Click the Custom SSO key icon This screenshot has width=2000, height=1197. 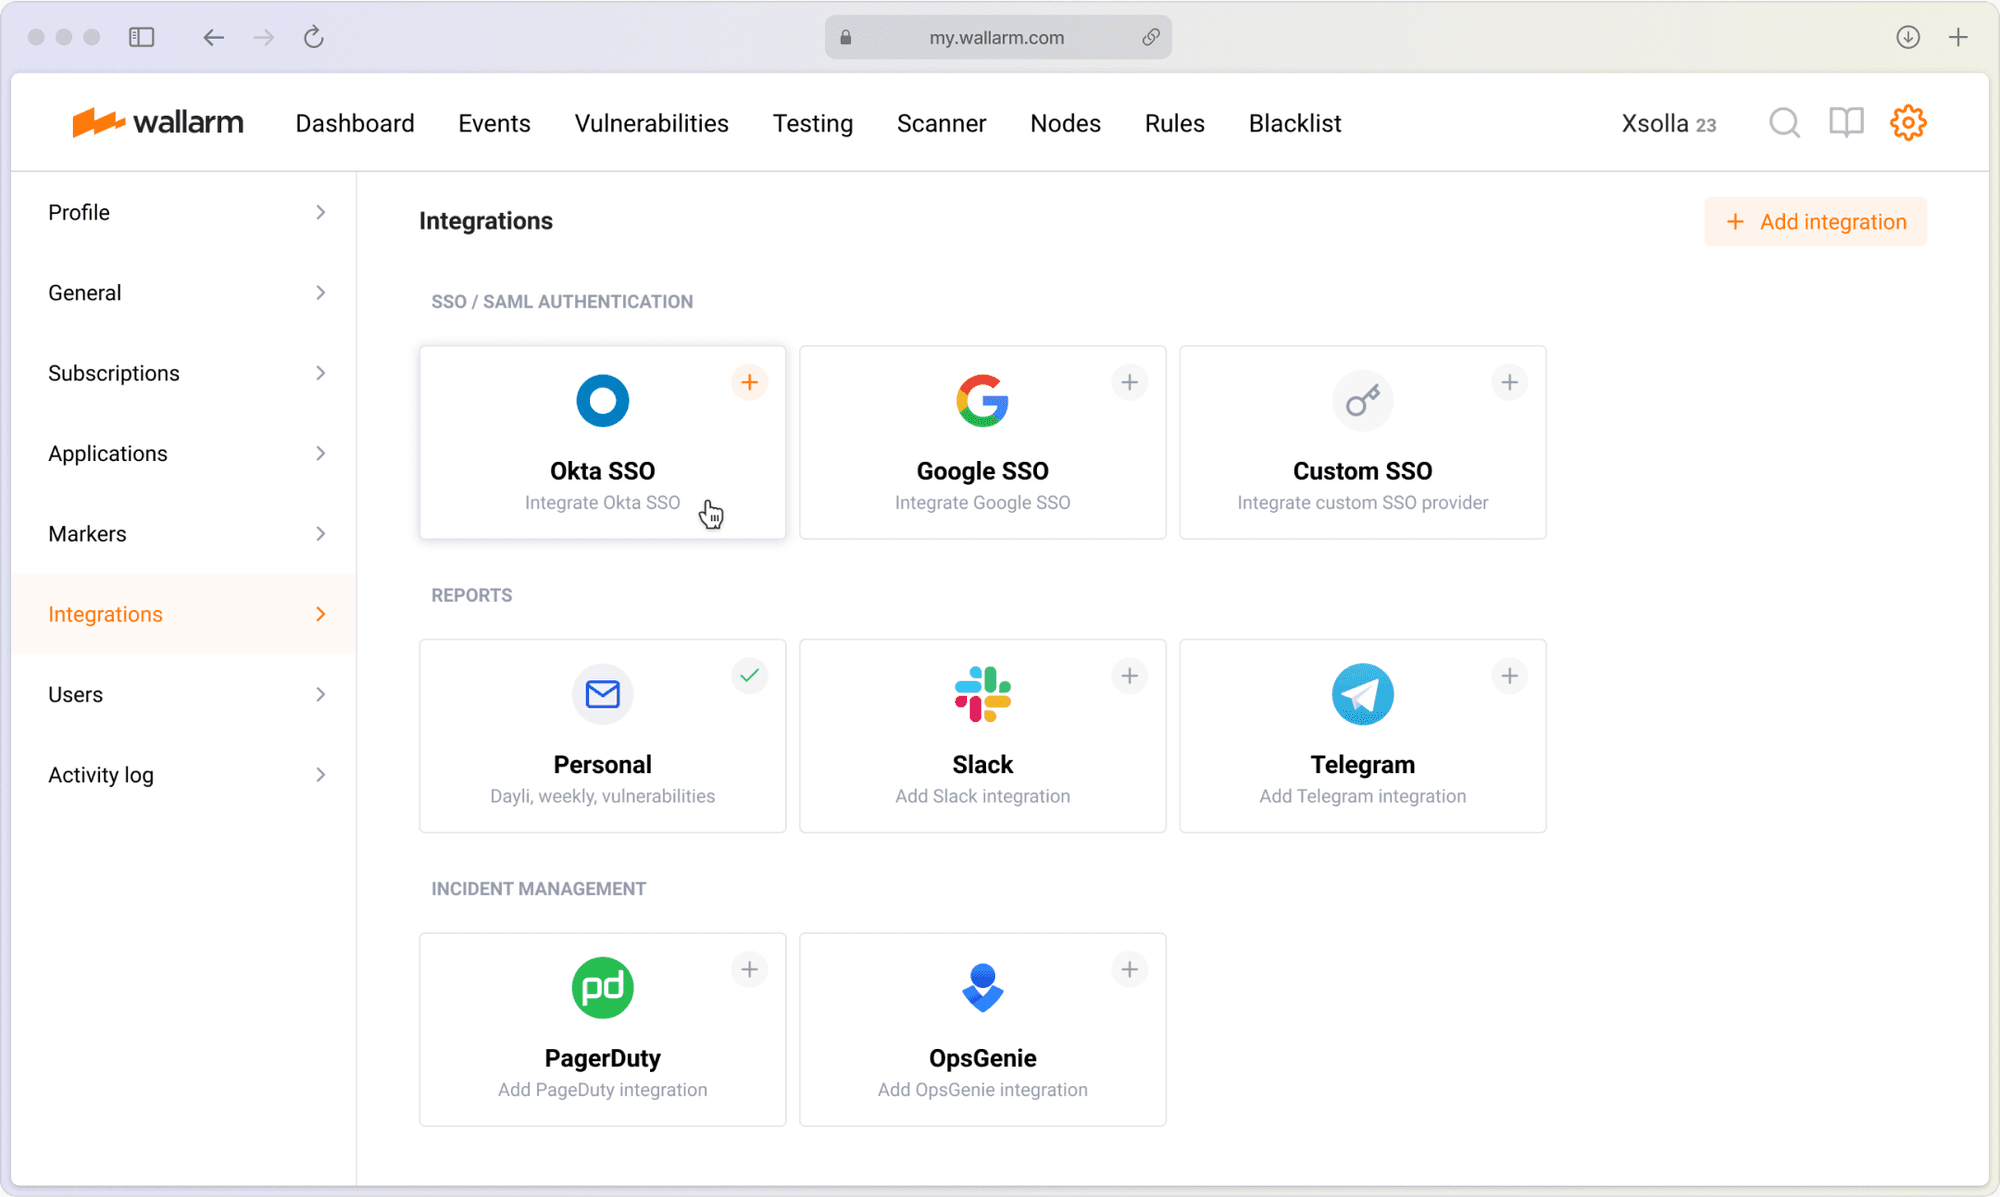[x=1362, y=401]
